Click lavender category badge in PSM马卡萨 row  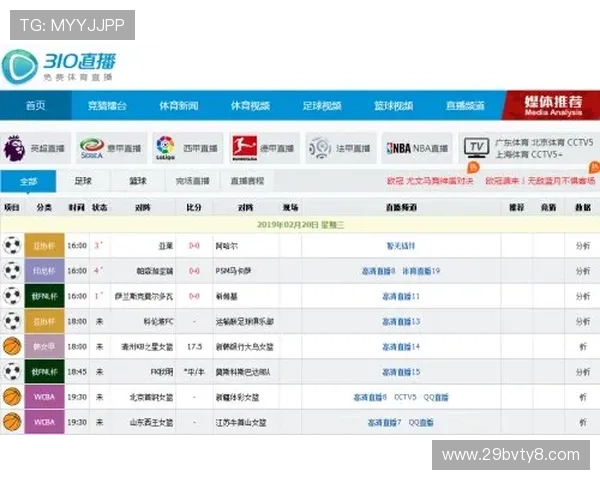pyautogui.click(x=44, y=271)
